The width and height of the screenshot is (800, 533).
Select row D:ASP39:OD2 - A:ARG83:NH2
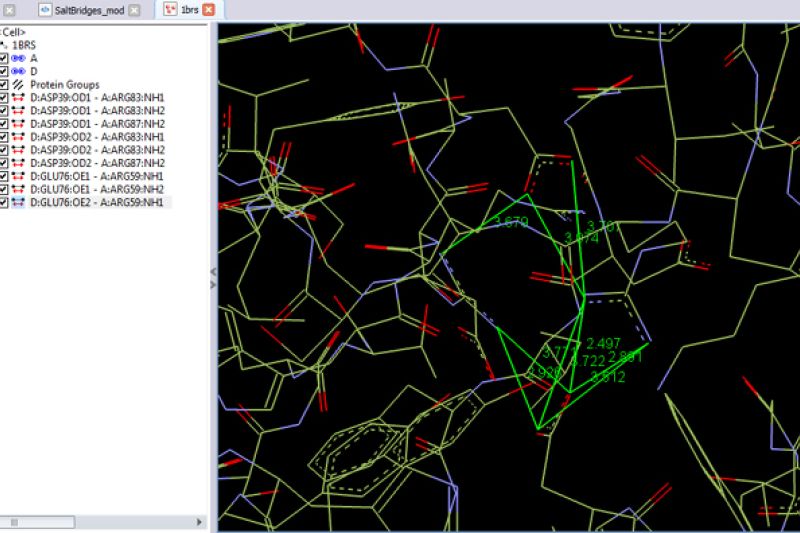pos(97,150)
